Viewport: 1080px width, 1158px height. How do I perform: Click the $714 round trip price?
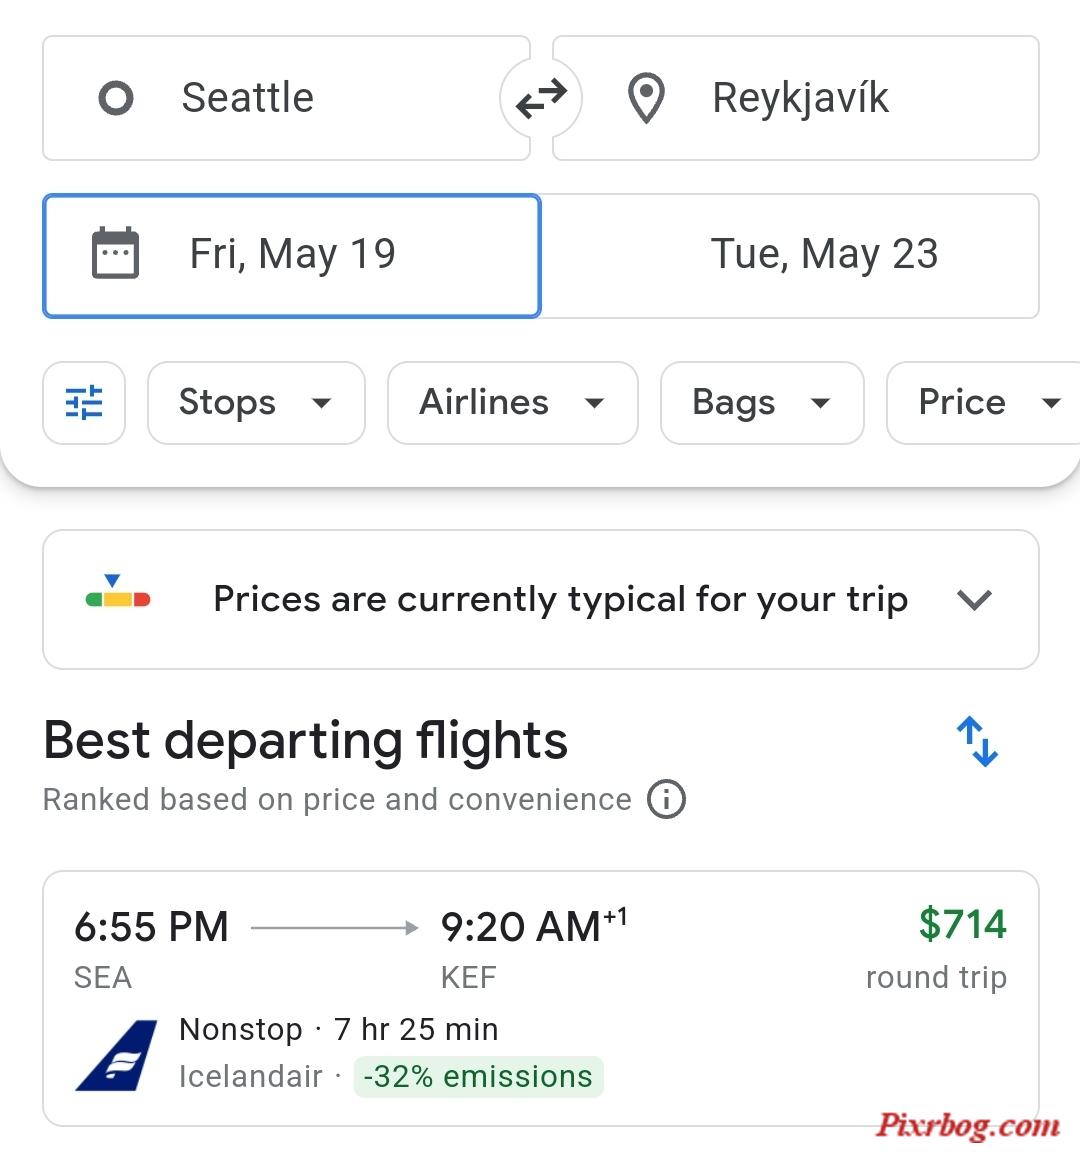pos(963,924)
